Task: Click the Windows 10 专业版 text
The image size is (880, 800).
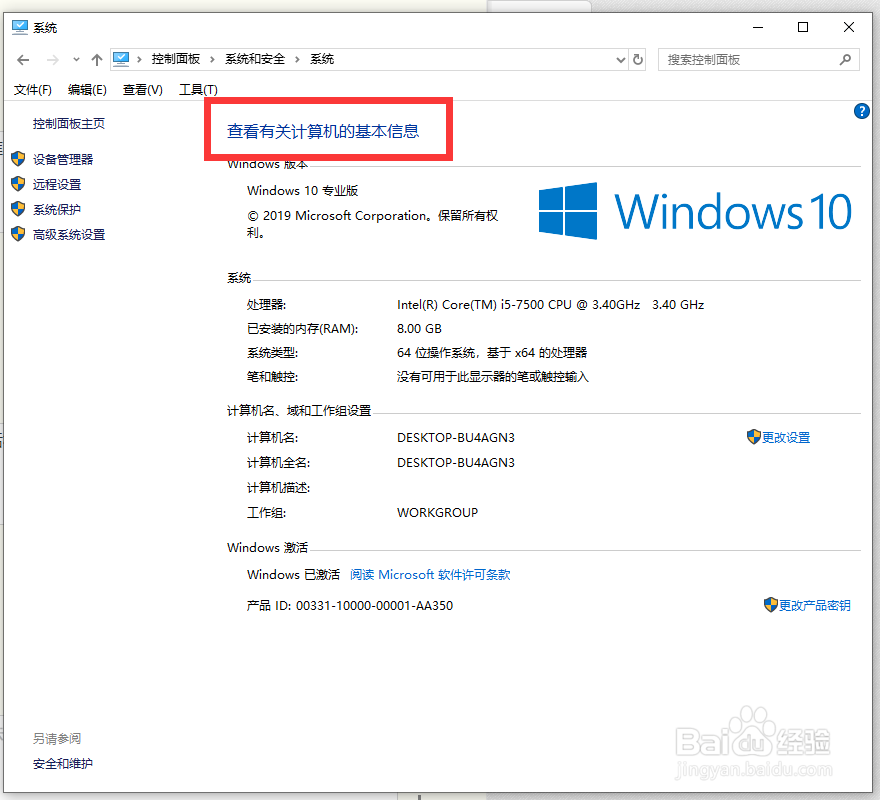Action: [x=302, y=191]
